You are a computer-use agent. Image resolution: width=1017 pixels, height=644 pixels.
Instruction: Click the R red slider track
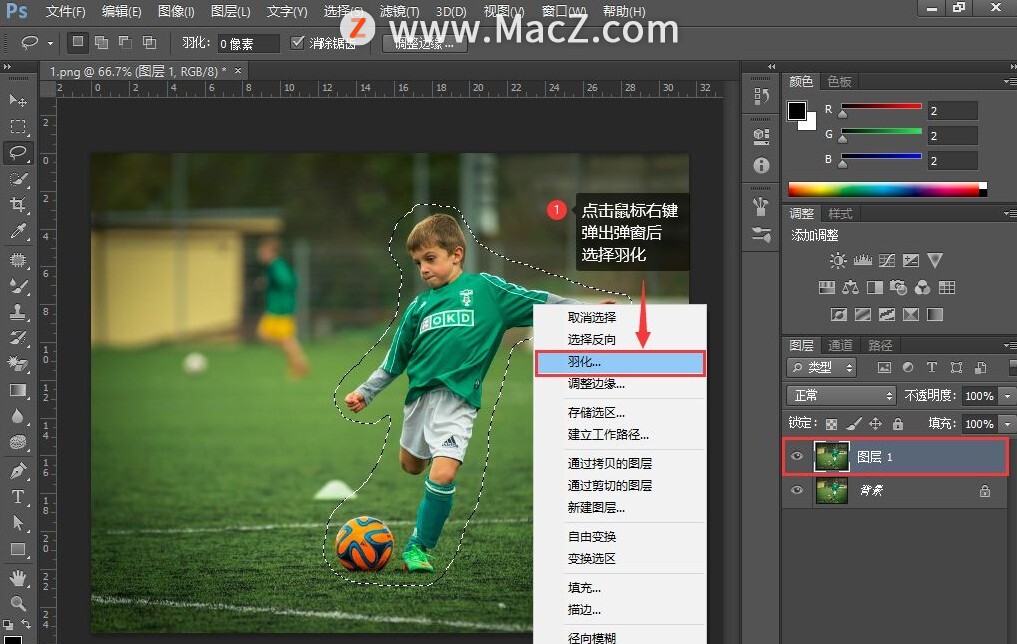(881, 106)
